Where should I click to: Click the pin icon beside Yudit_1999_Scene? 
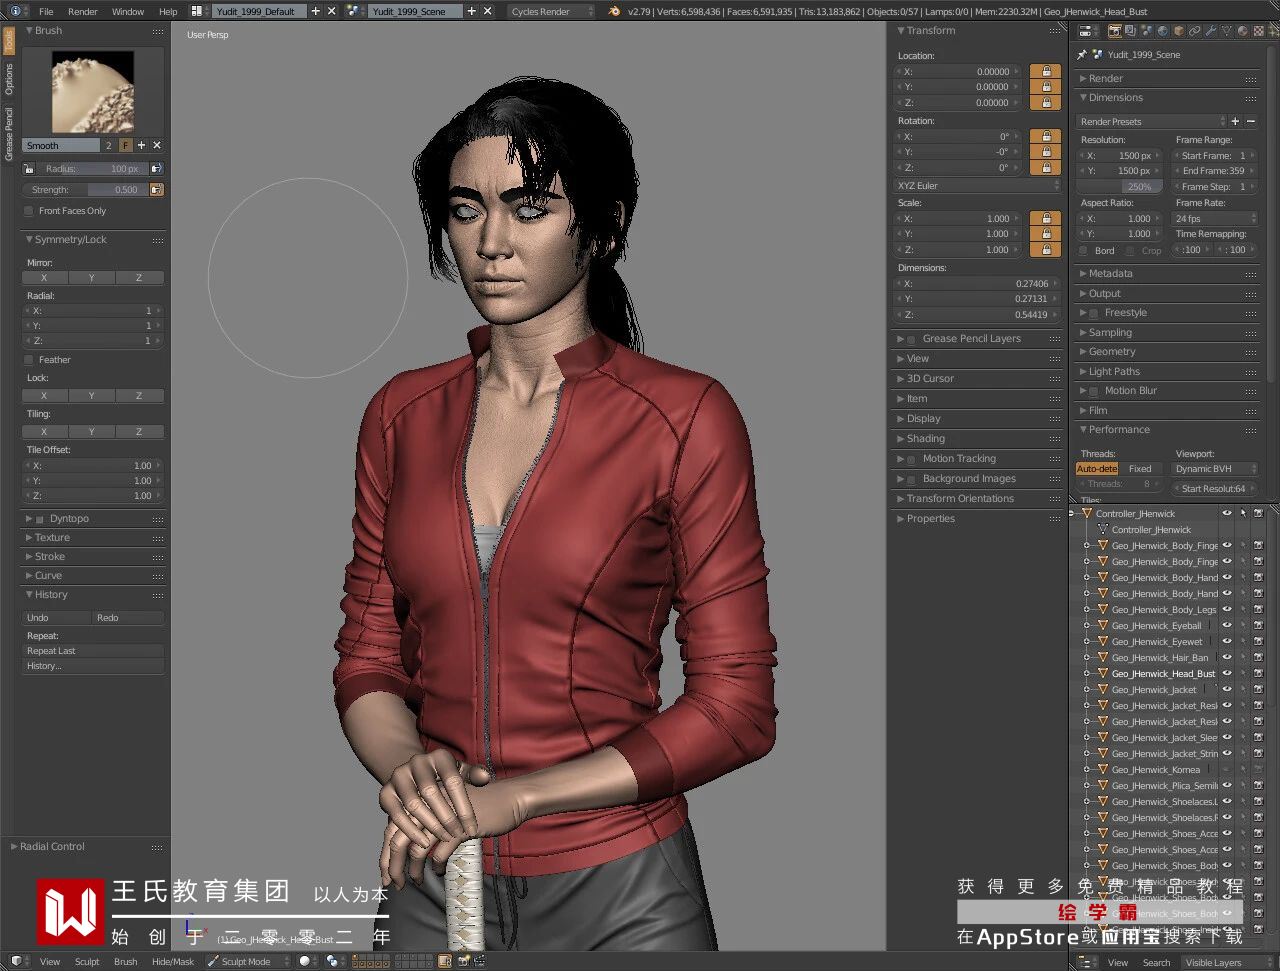1081,55
